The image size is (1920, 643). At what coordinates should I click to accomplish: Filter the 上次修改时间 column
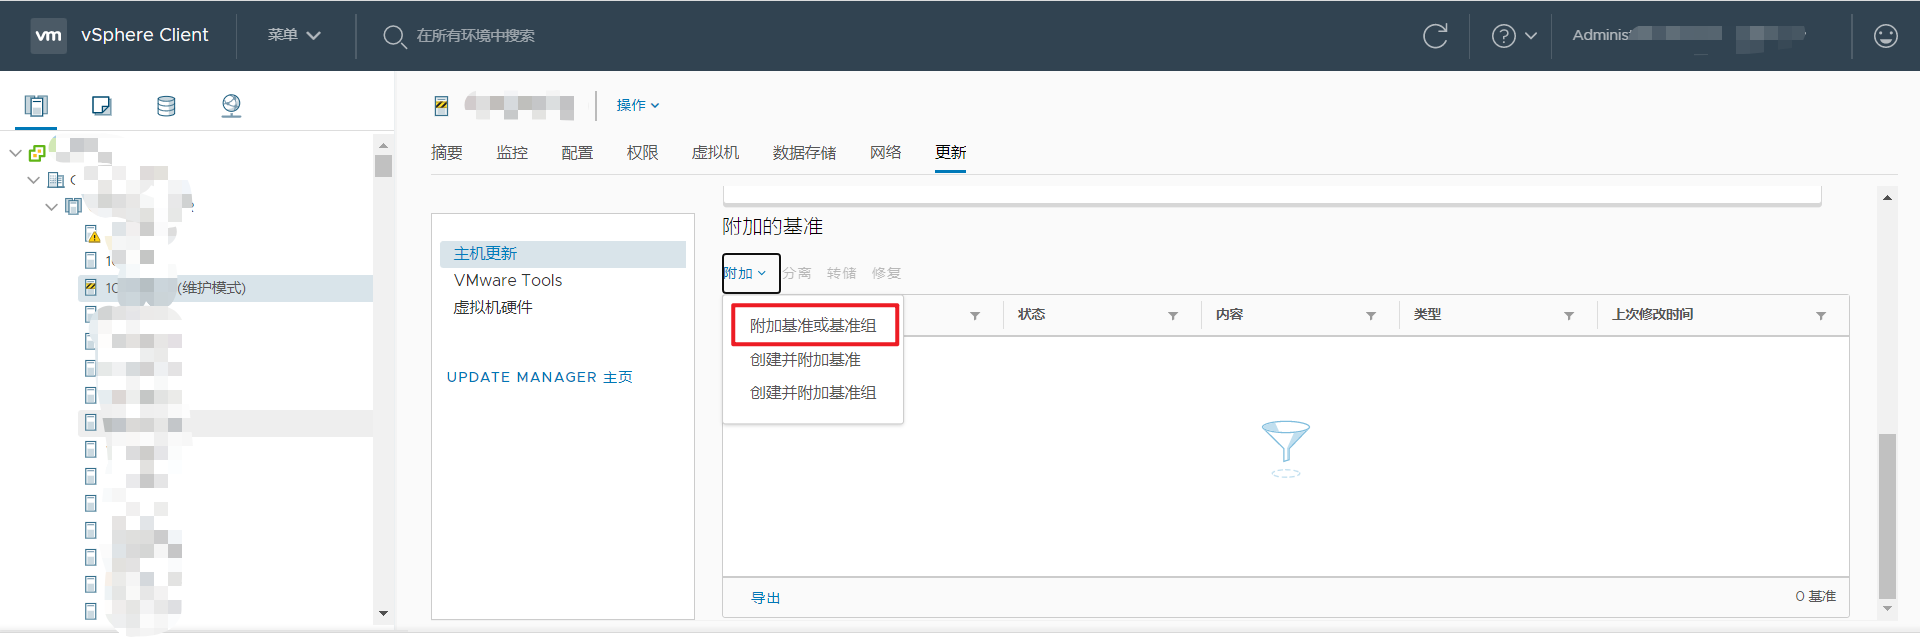coord(1821,316)
